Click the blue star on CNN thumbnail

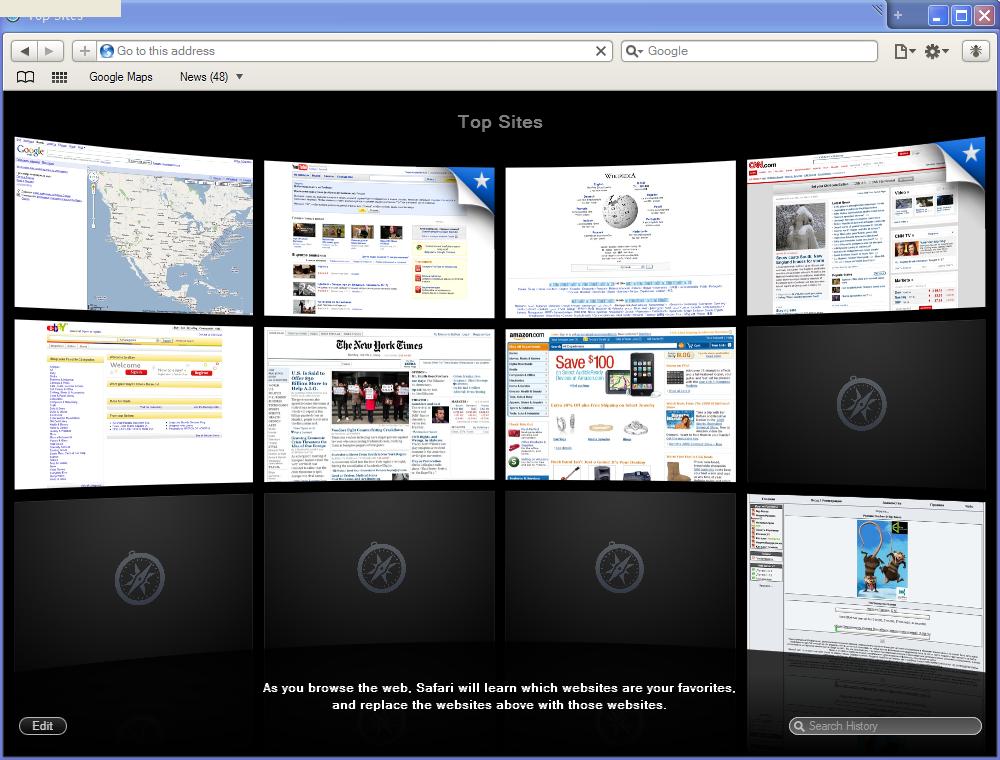[x=970, y=153]
